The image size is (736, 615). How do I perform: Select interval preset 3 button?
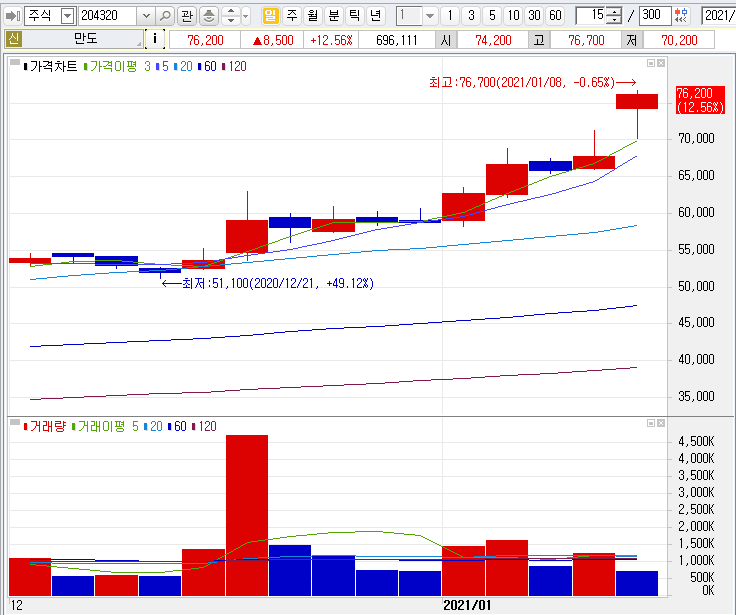[x=471, y=16]
